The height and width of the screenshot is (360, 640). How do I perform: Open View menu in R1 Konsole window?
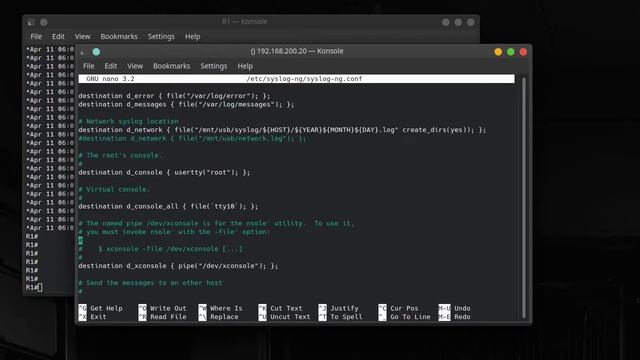pyautogui.click(x=82, y=36)
